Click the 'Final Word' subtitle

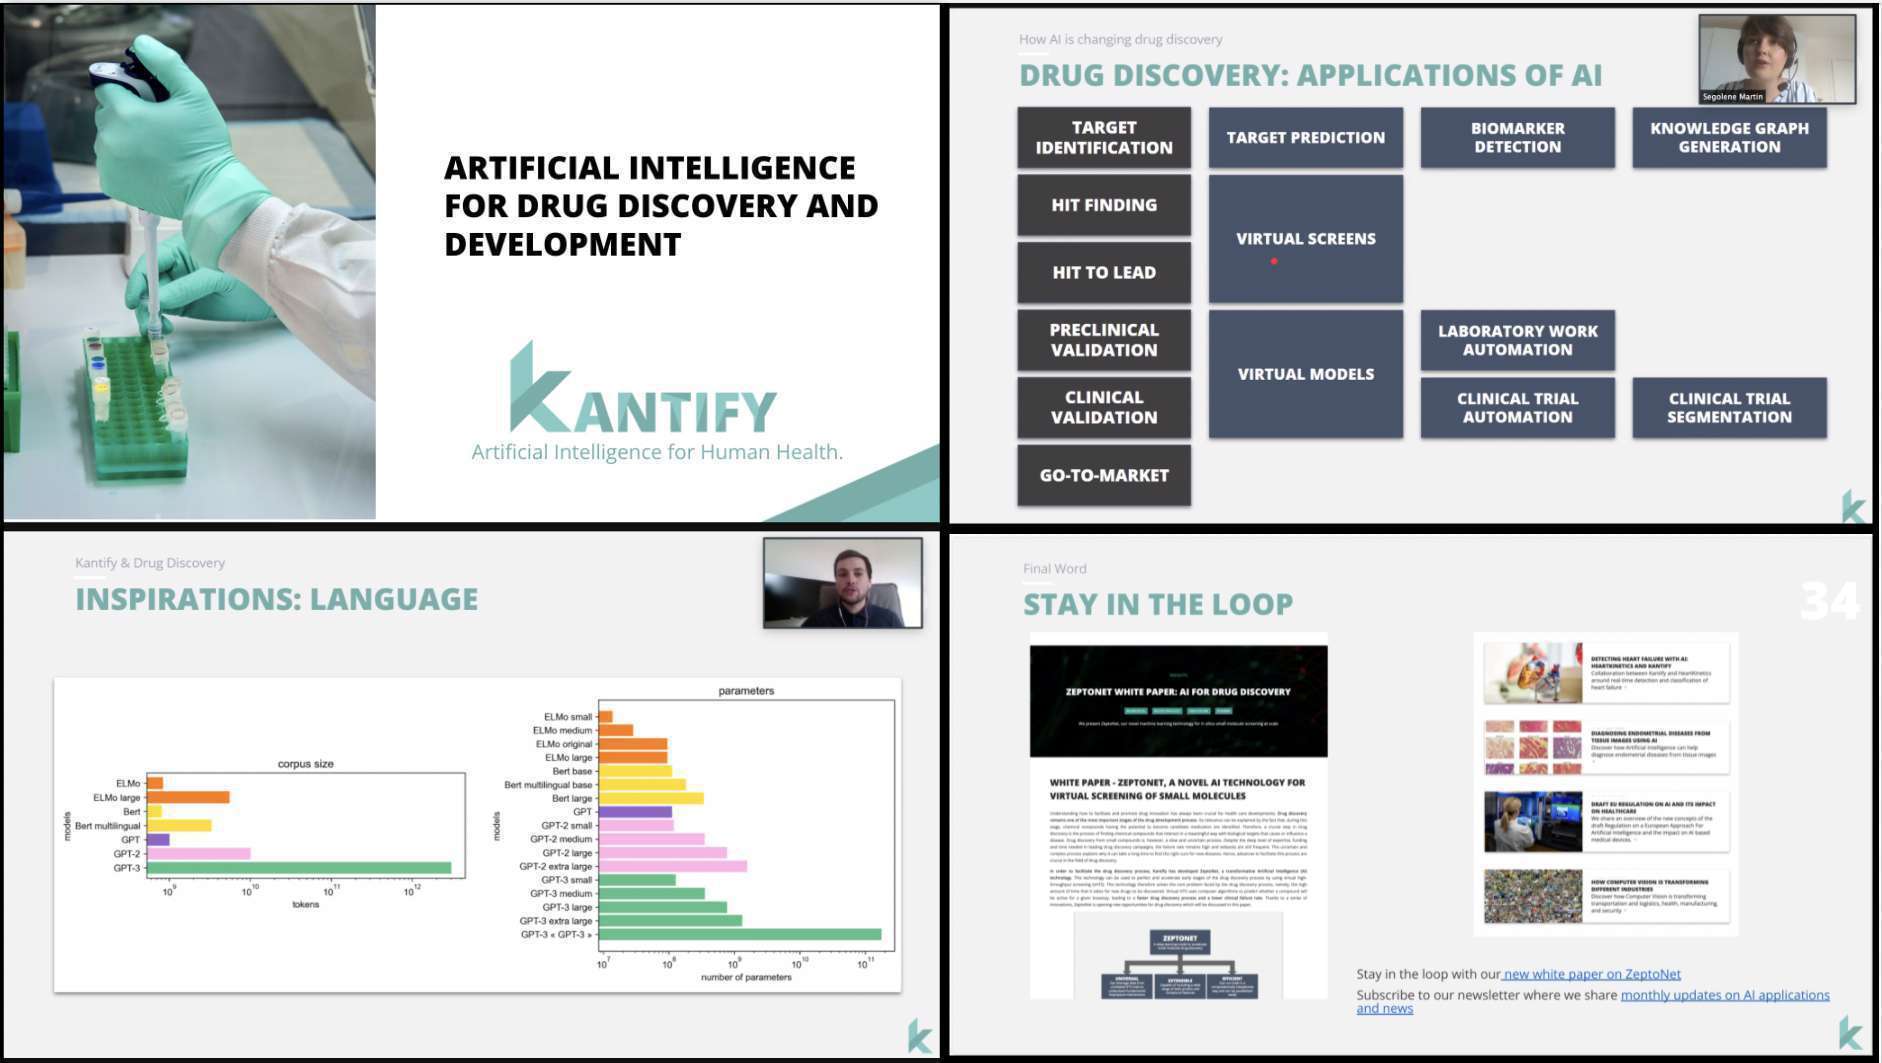1054,568
